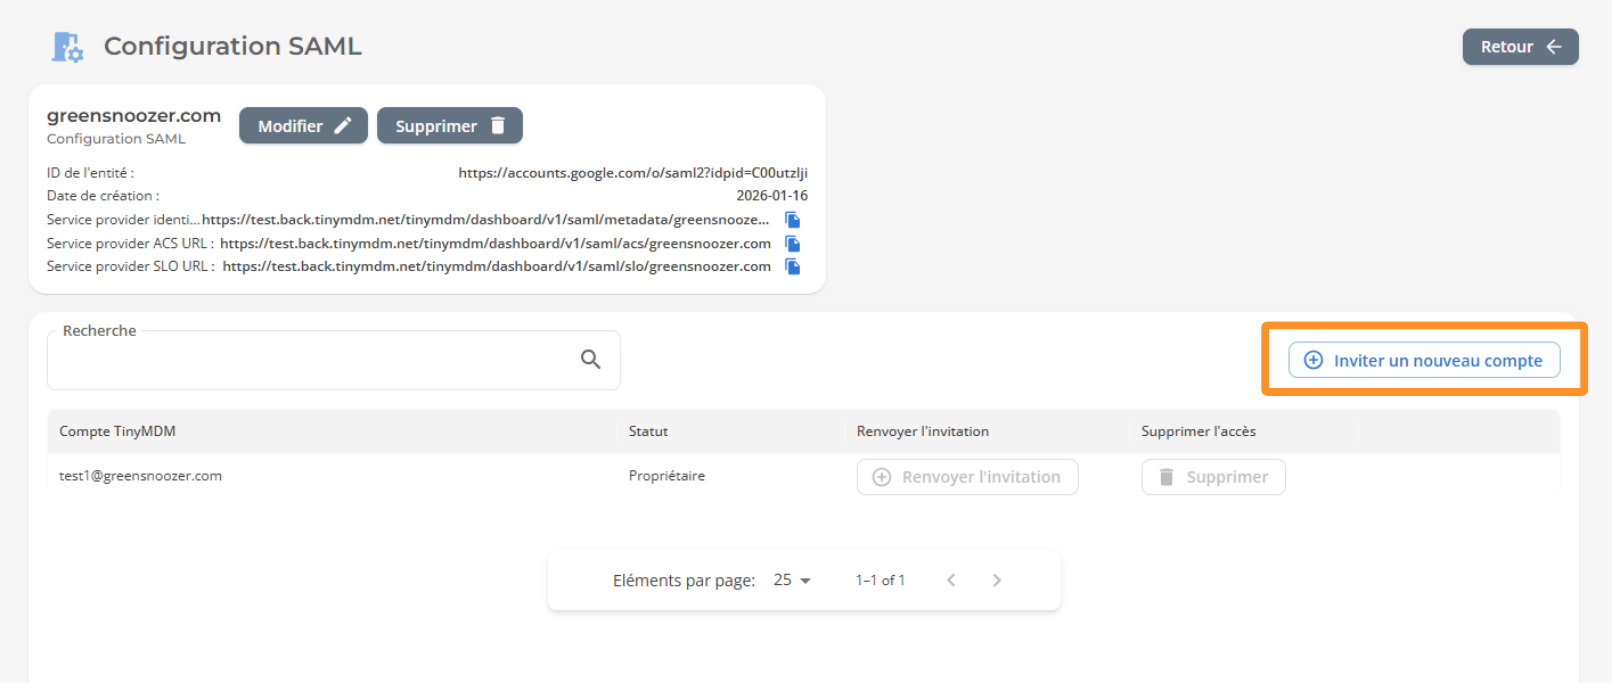Delete greensnoozer.com configuration with Supprimer
The height and width of the screenshot is (683, 1612).
[449, 126]
